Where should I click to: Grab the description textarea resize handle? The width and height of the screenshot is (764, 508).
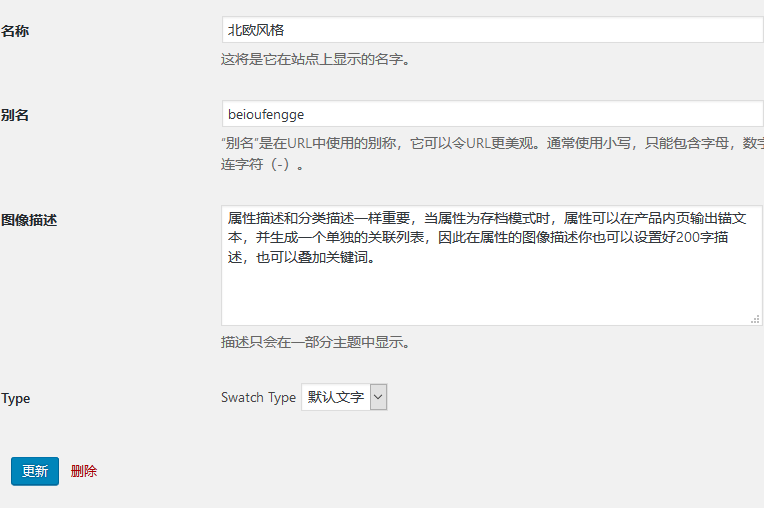(x=755, y=319)
